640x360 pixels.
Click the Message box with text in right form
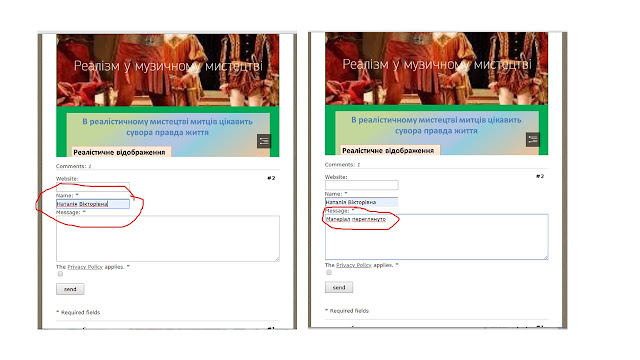(437, 237)
